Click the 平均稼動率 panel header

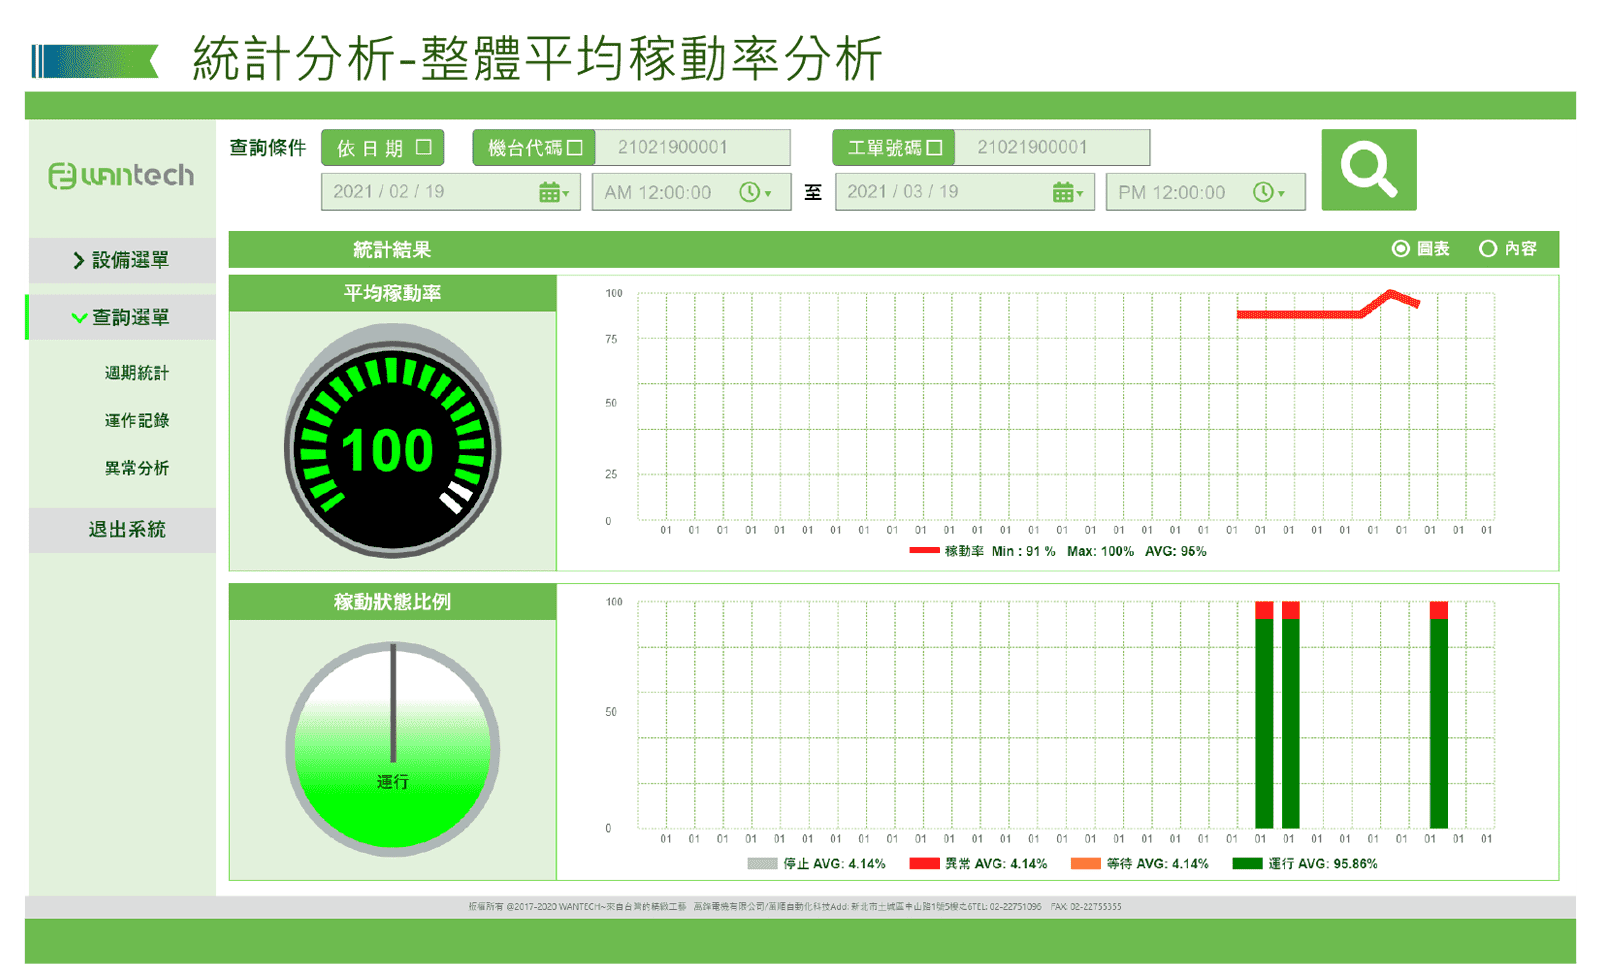point(392,293)
